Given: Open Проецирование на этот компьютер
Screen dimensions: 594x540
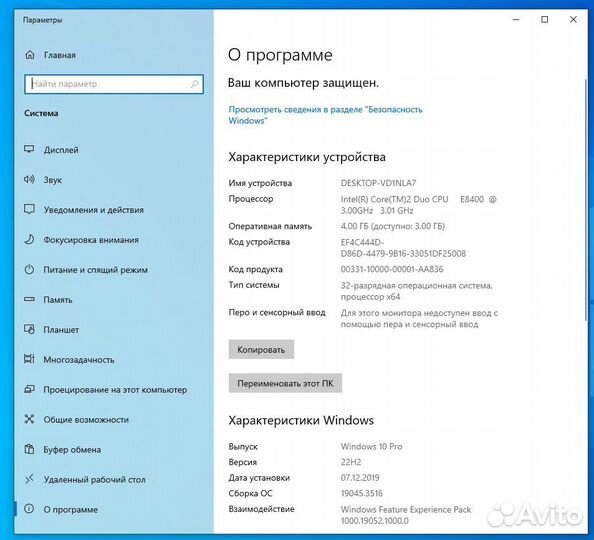Looking at the screenshot, I should click(x=114, y=390).
